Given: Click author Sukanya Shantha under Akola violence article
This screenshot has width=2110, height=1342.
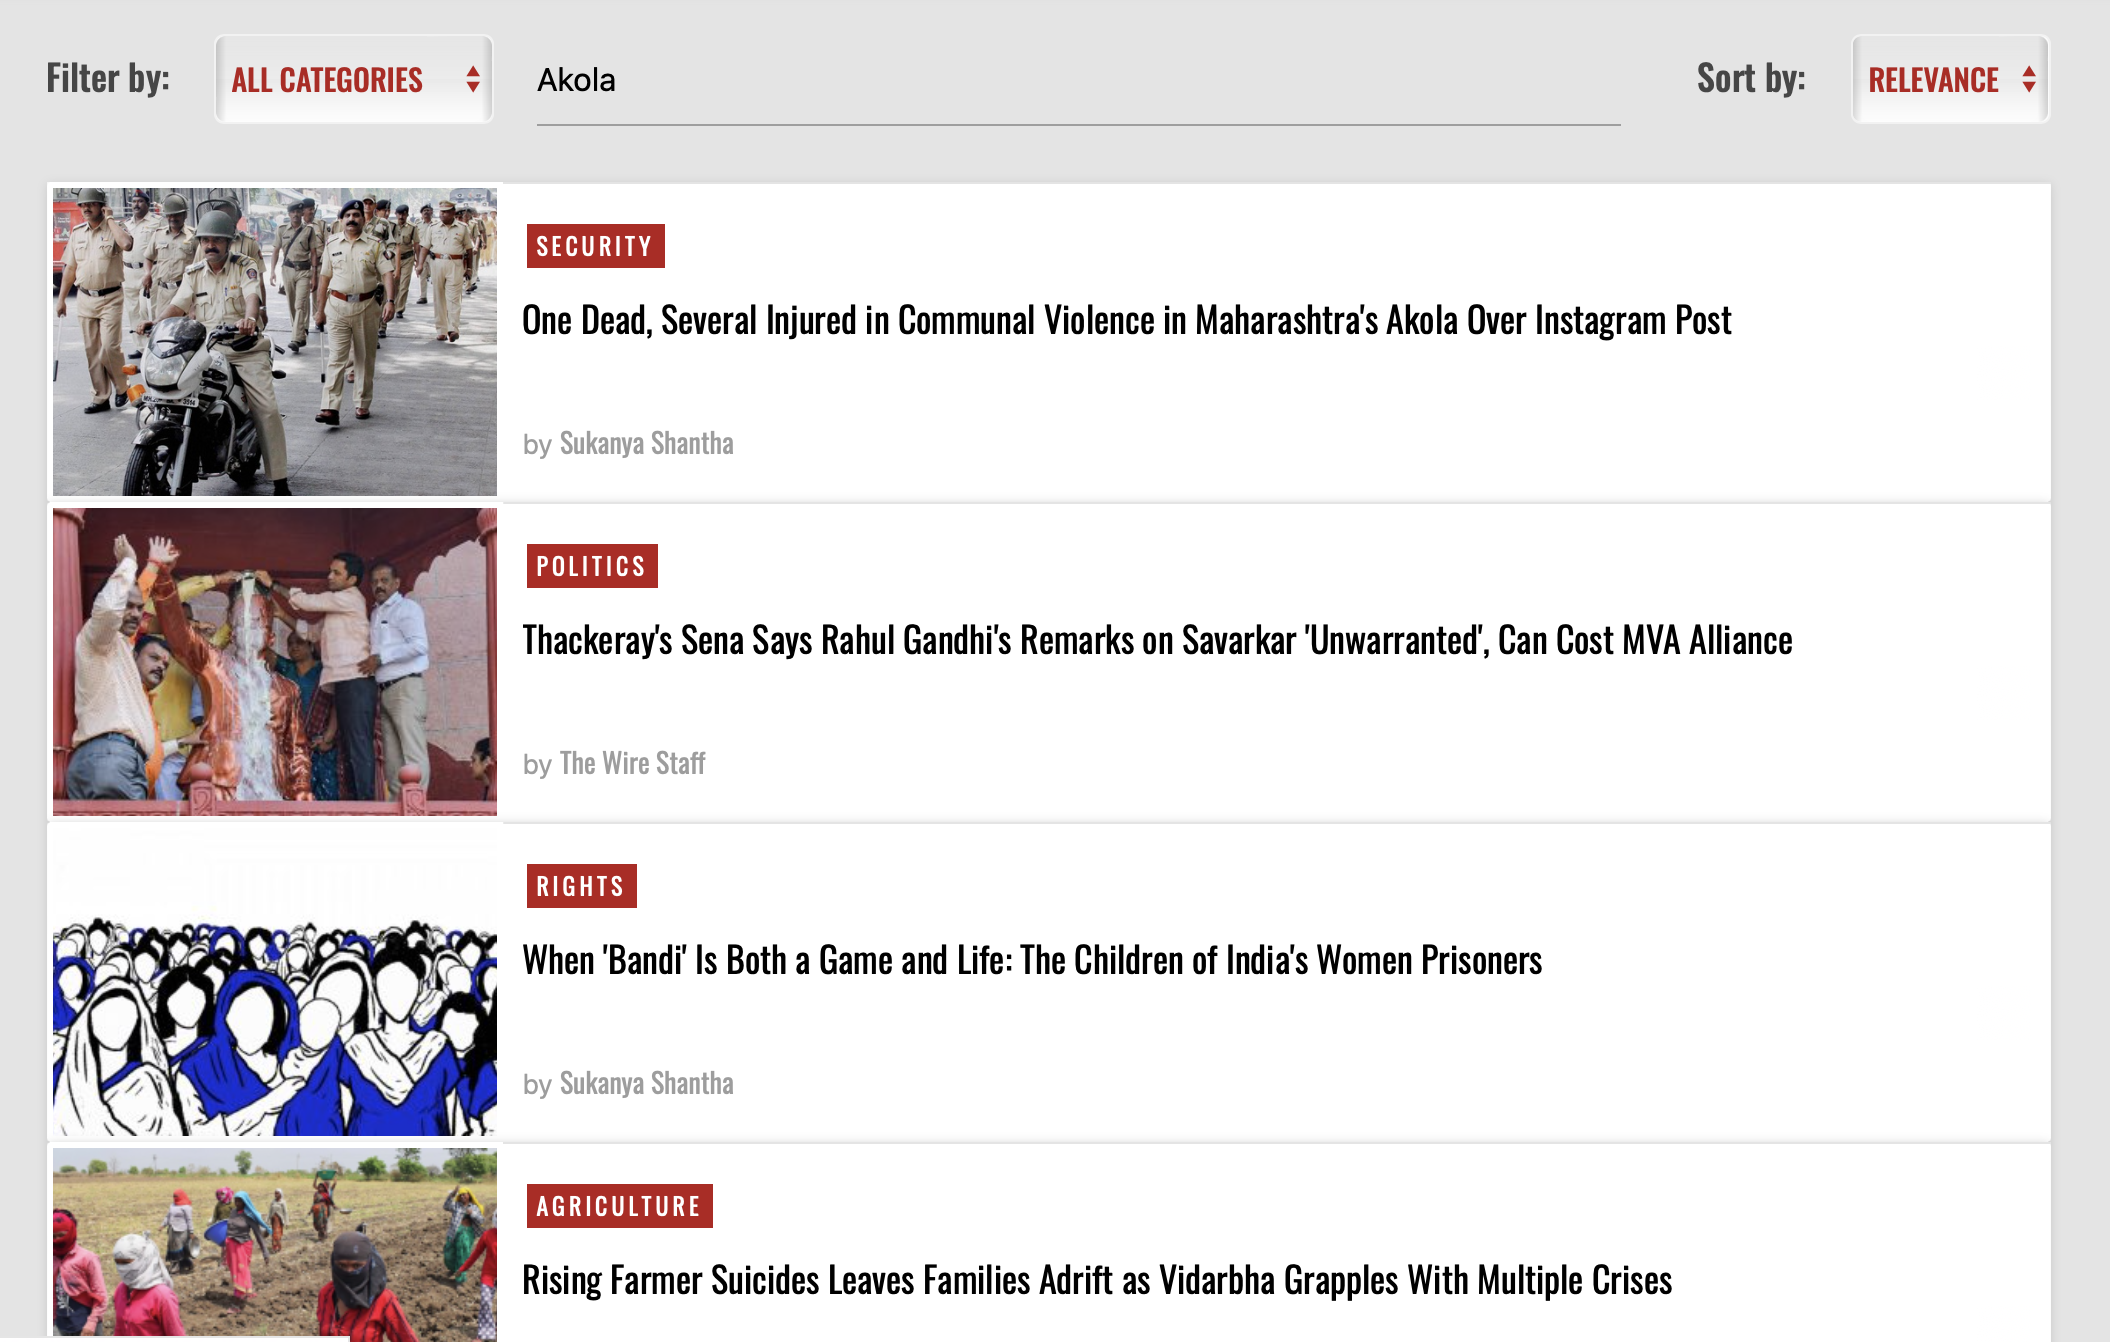Looking at the screenshot, I should pyautogui.click(x=646, y=443).
